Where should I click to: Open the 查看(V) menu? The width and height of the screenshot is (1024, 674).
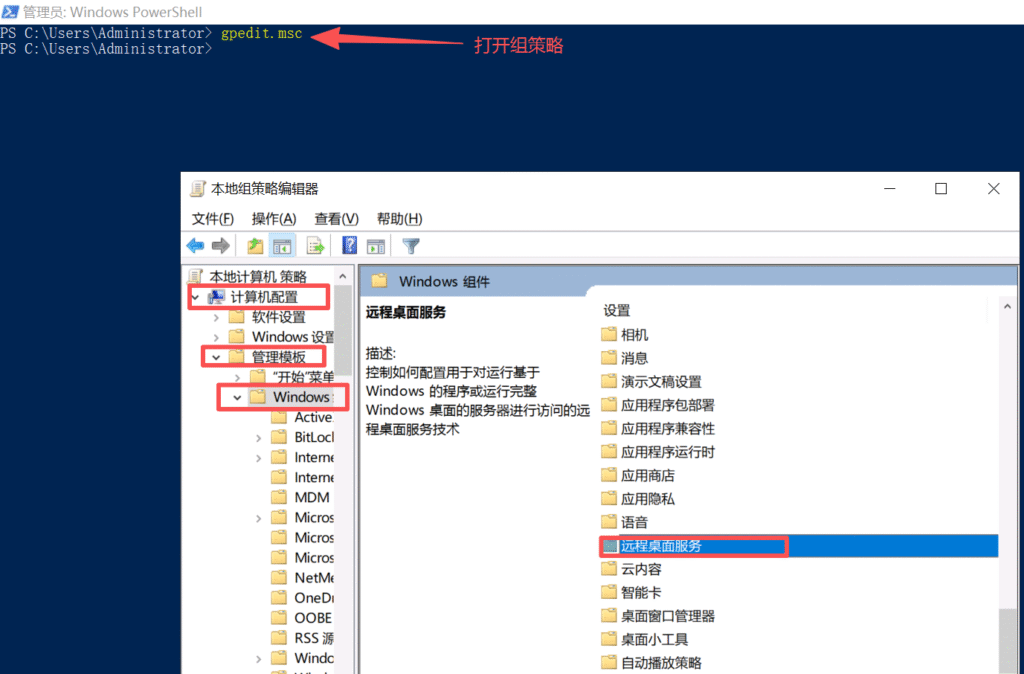(336, 219)
